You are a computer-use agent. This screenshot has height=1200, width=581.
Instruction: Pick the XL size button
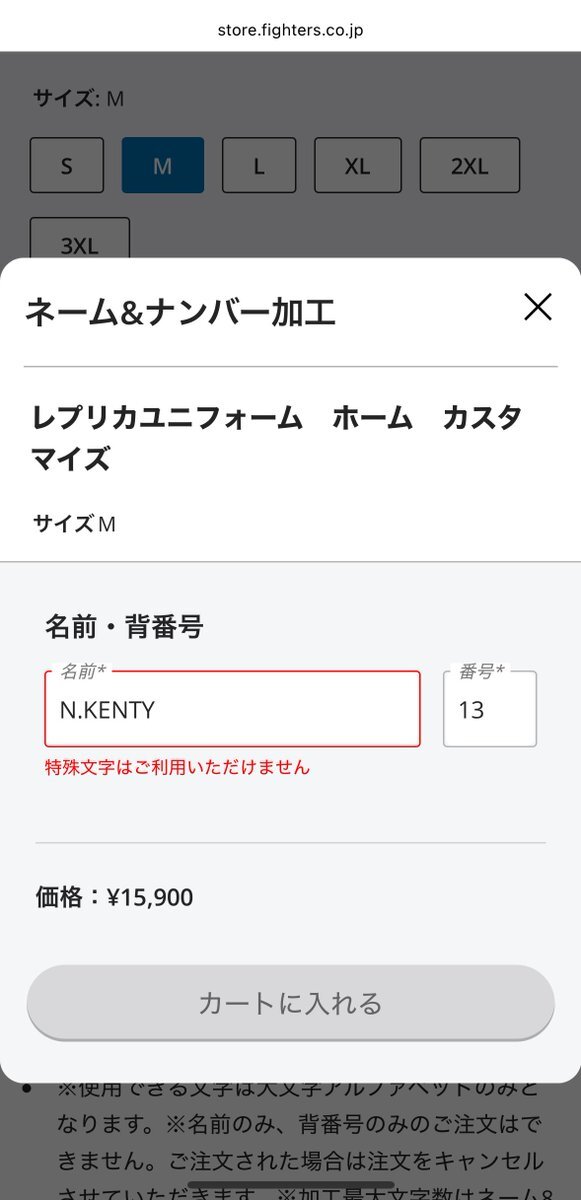tap(358, 165)
